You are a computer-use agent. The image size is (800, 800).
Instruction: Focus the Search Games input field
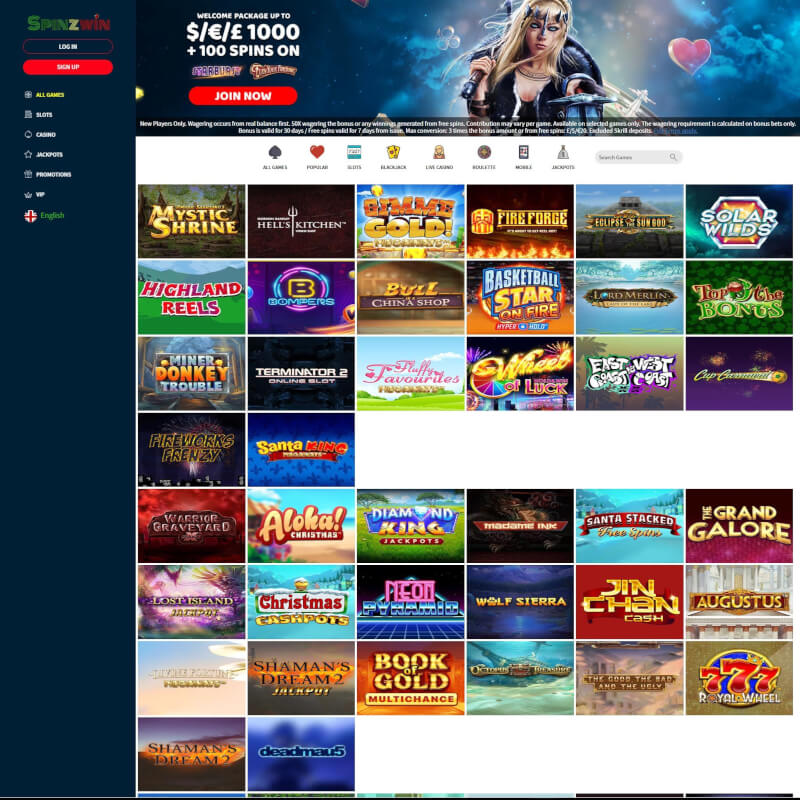point(630,157)
